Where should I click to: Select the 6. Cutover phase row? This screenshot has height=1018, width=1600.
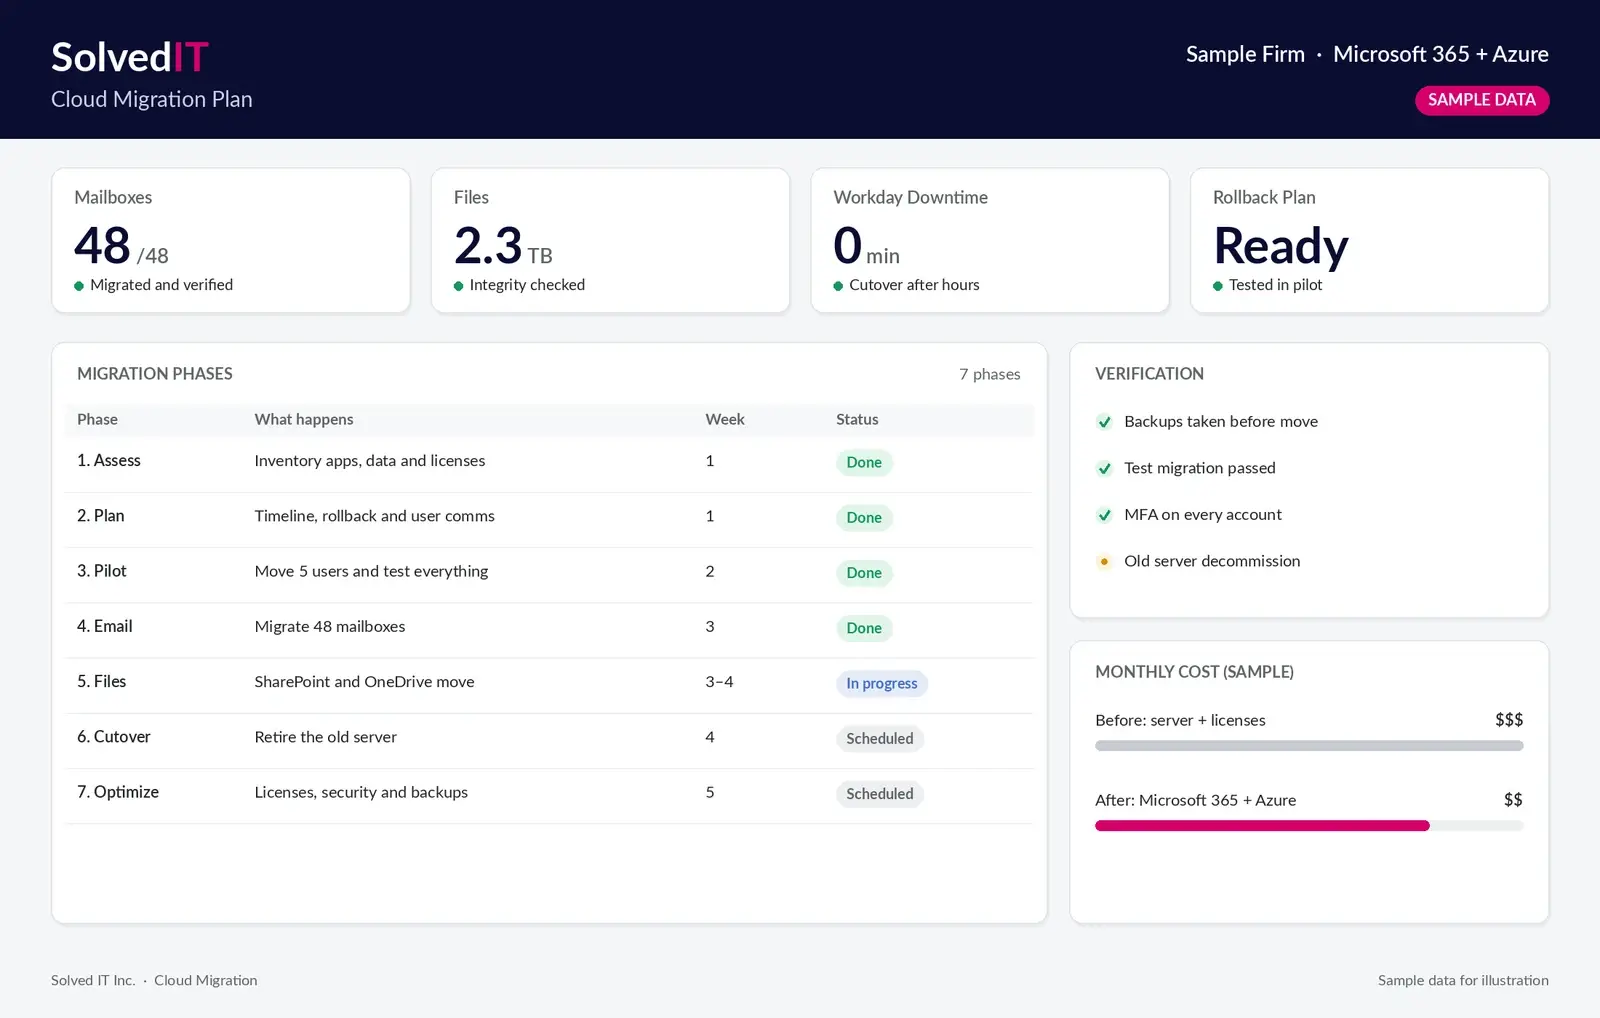click(x=549, y=741)
